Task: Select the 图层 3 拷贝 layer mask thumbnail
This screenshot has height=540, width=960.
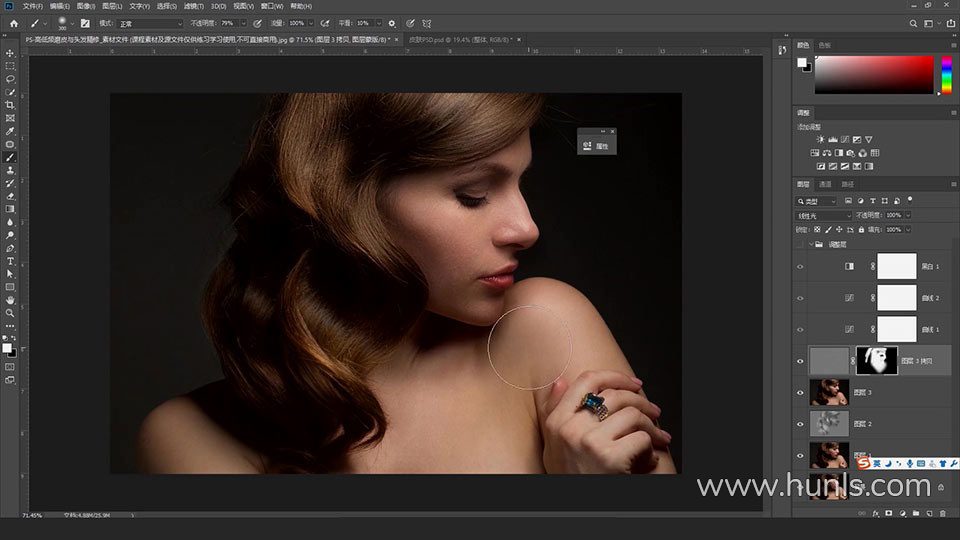Action: coord(877,361)
